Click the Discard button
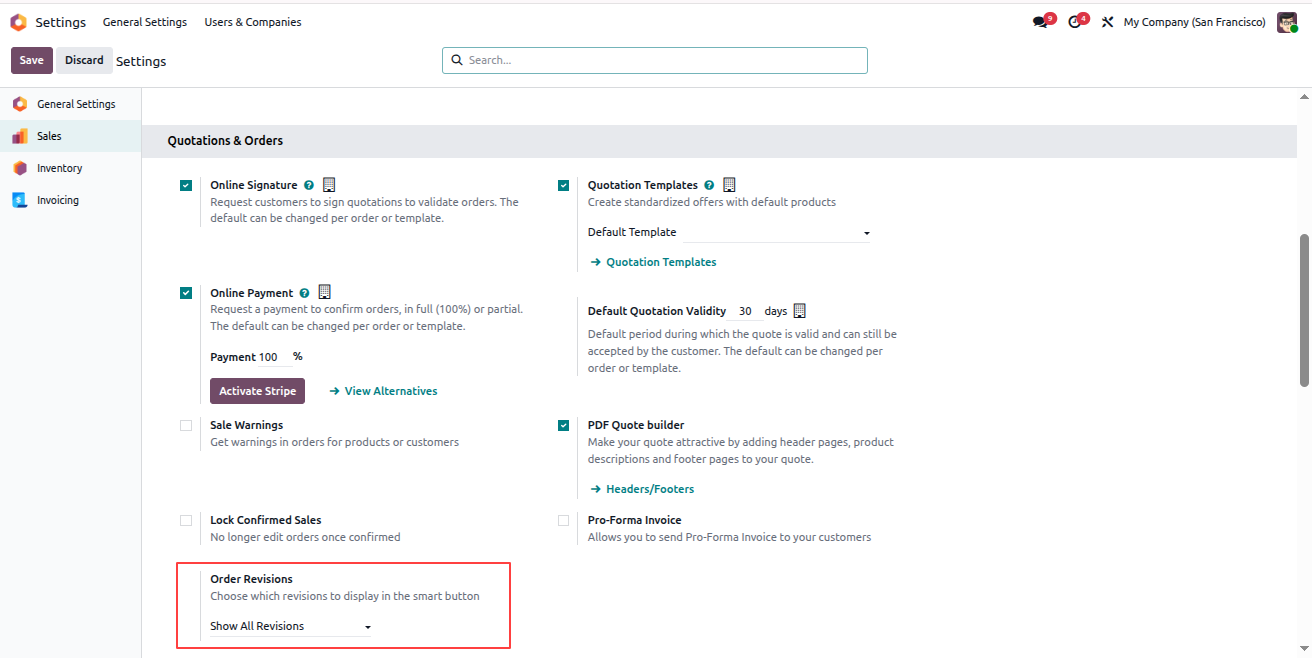The height and width of the screenshot is (658, 1312). pyautogui.click(x=84, y=60)
